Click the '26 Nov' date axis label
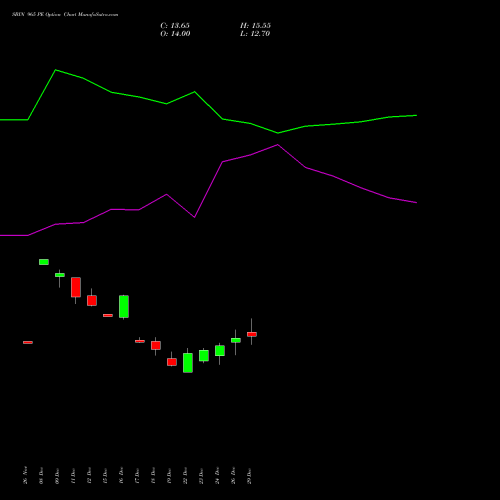 [x=25, y=475]
